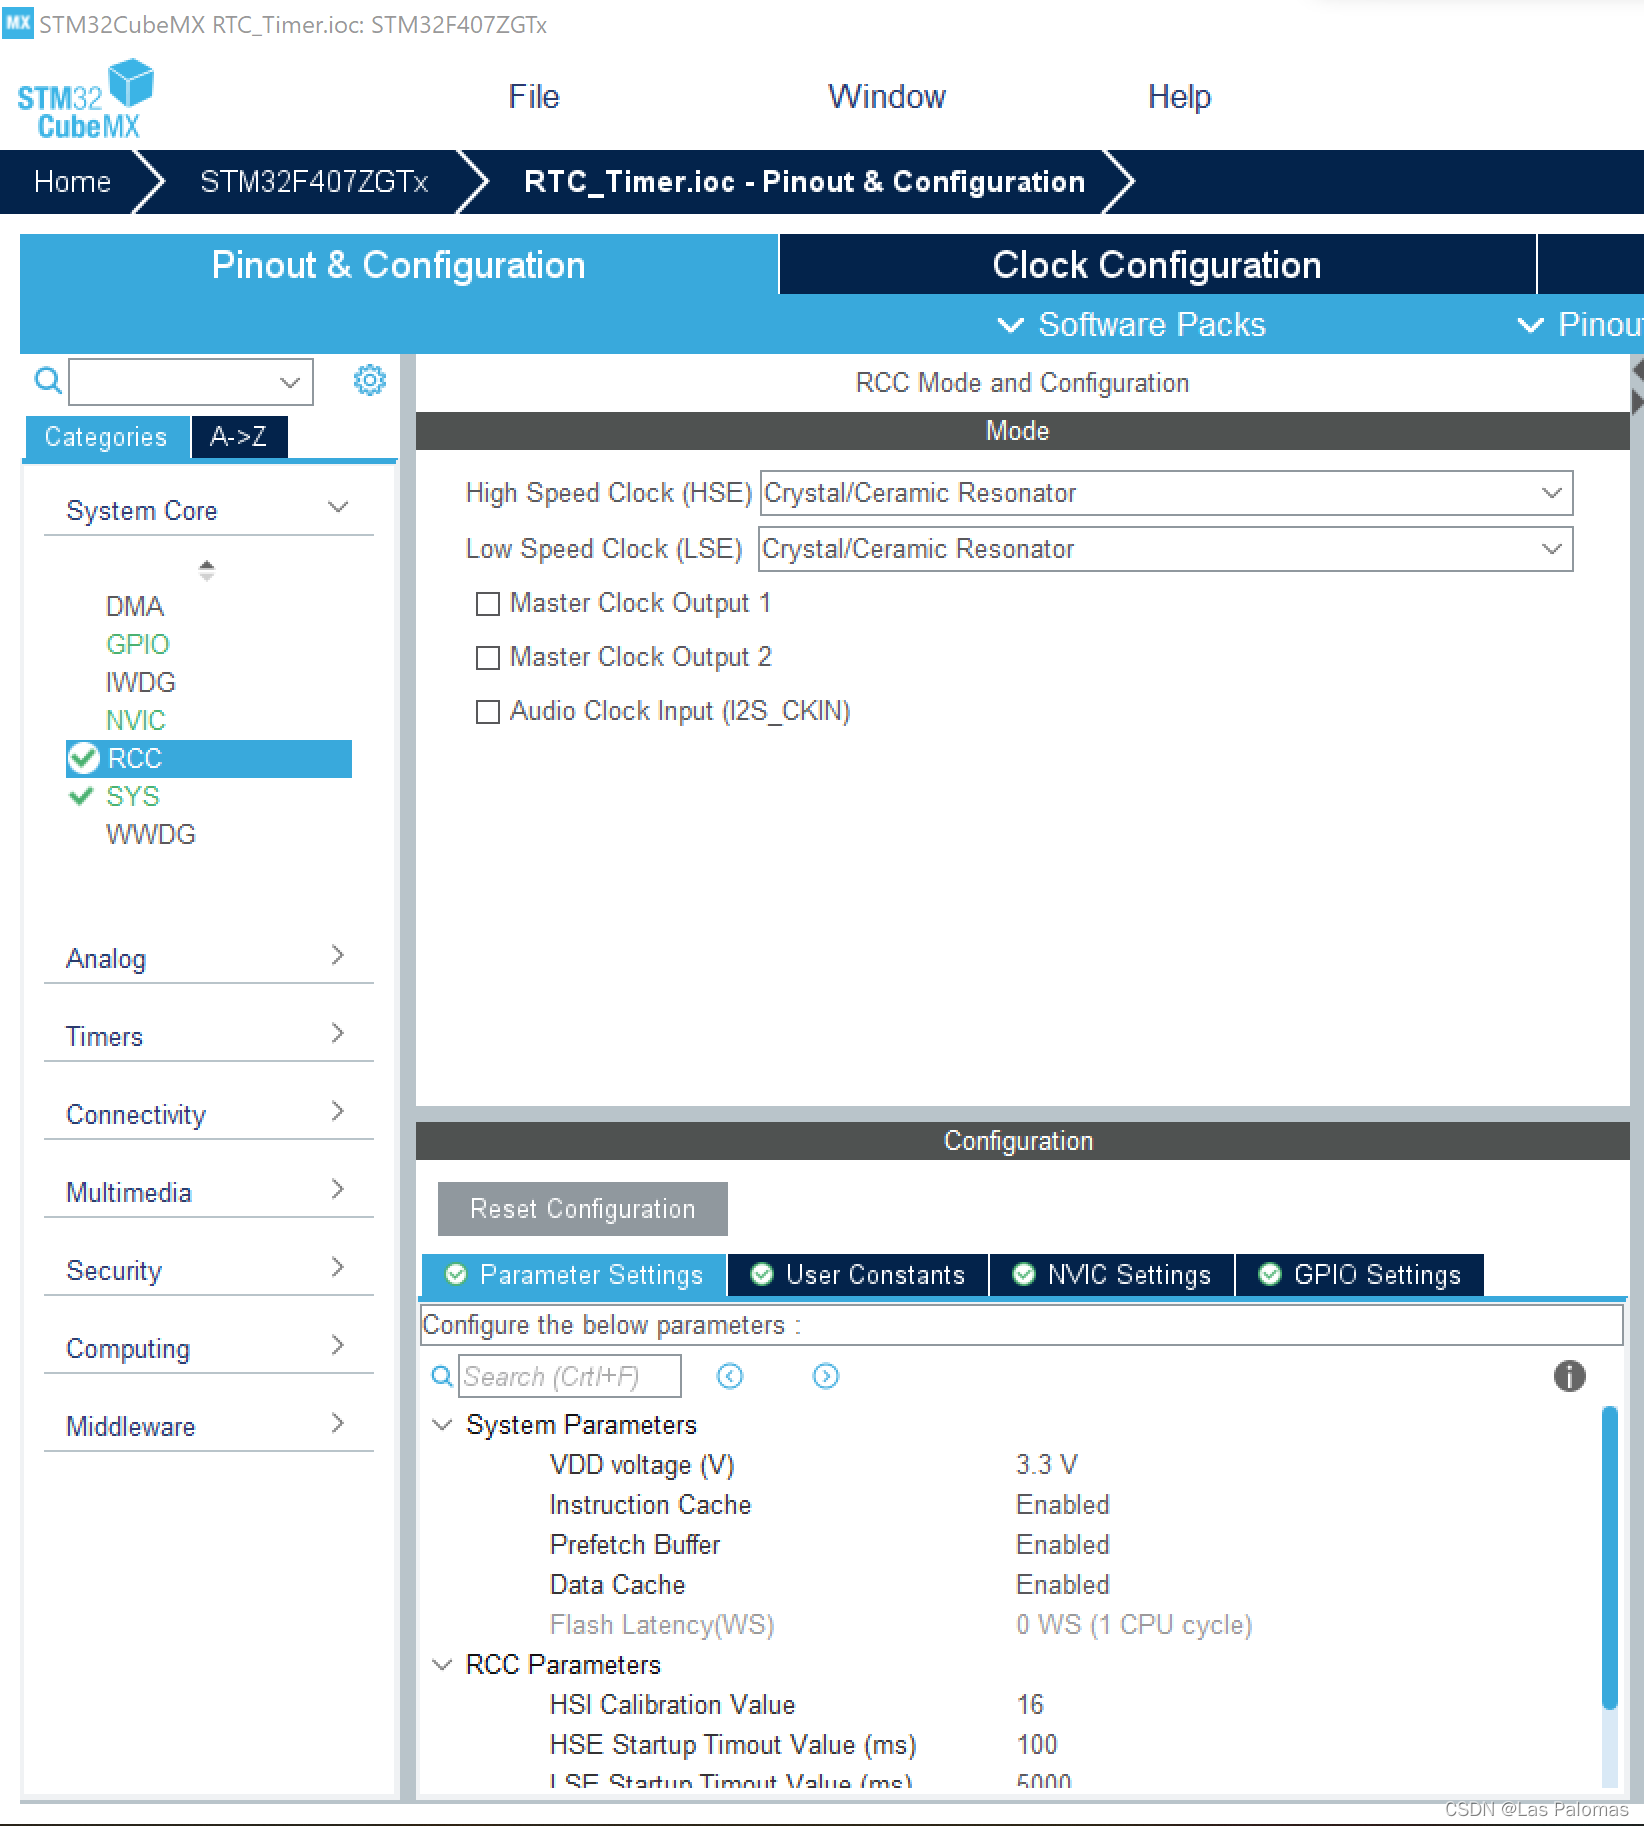Click the RTC_Timer.ioc breadcrumb

click(x=804, y=182)
